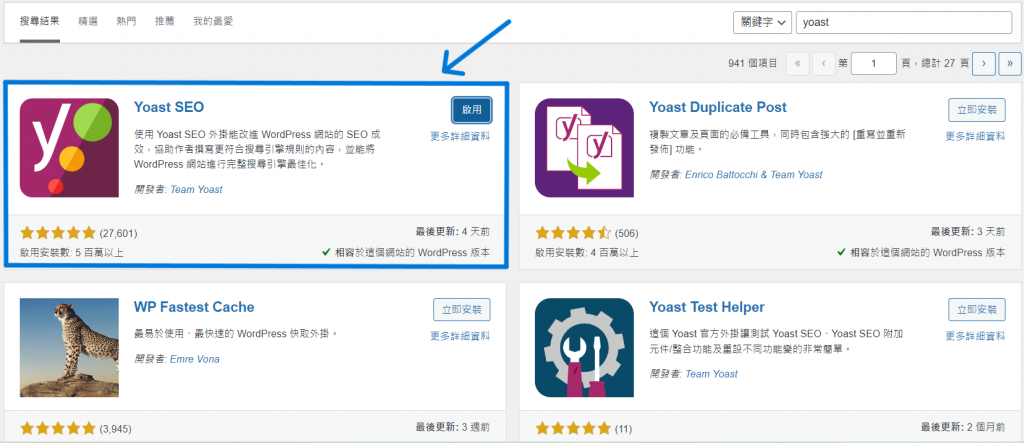Click Yoast Test Helper star rating

tap(573, 429)
